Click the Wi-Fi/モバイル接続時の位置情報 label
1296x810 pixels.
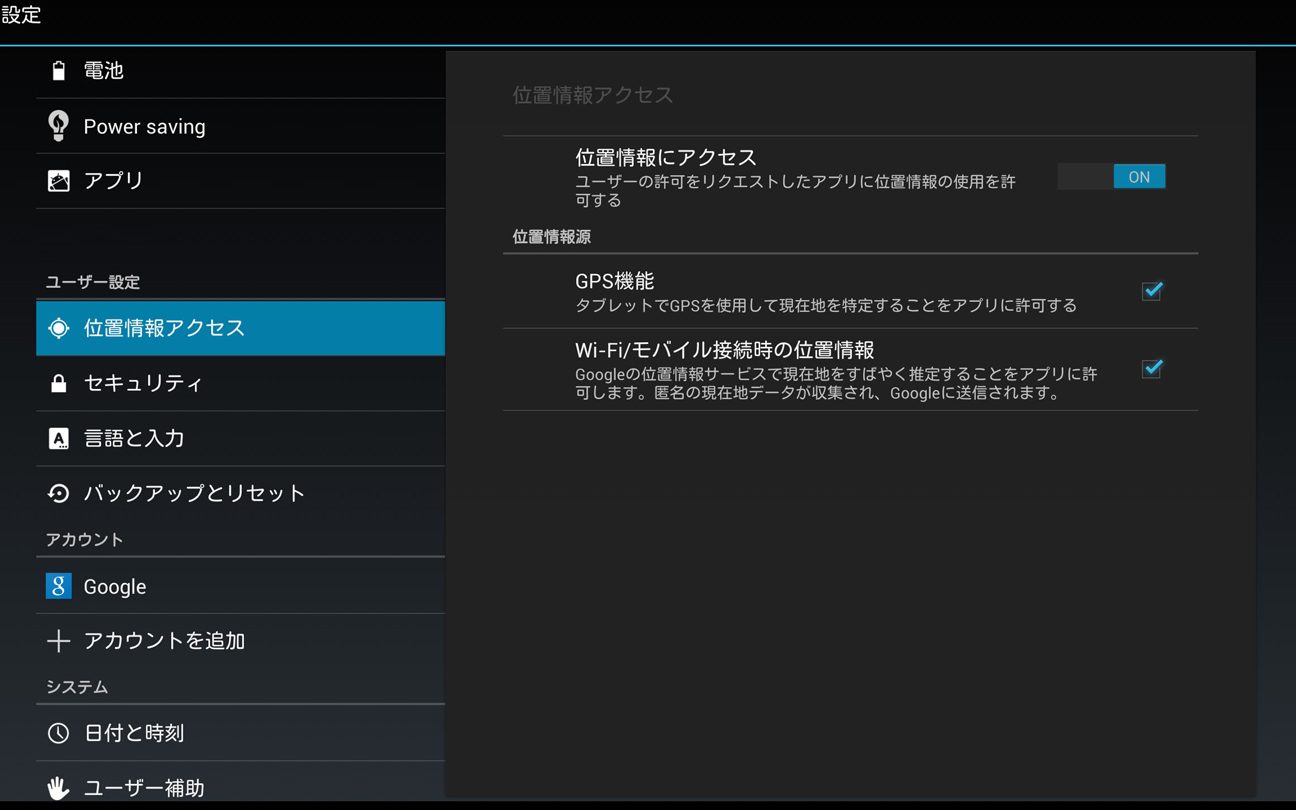(x=725, y=350)
